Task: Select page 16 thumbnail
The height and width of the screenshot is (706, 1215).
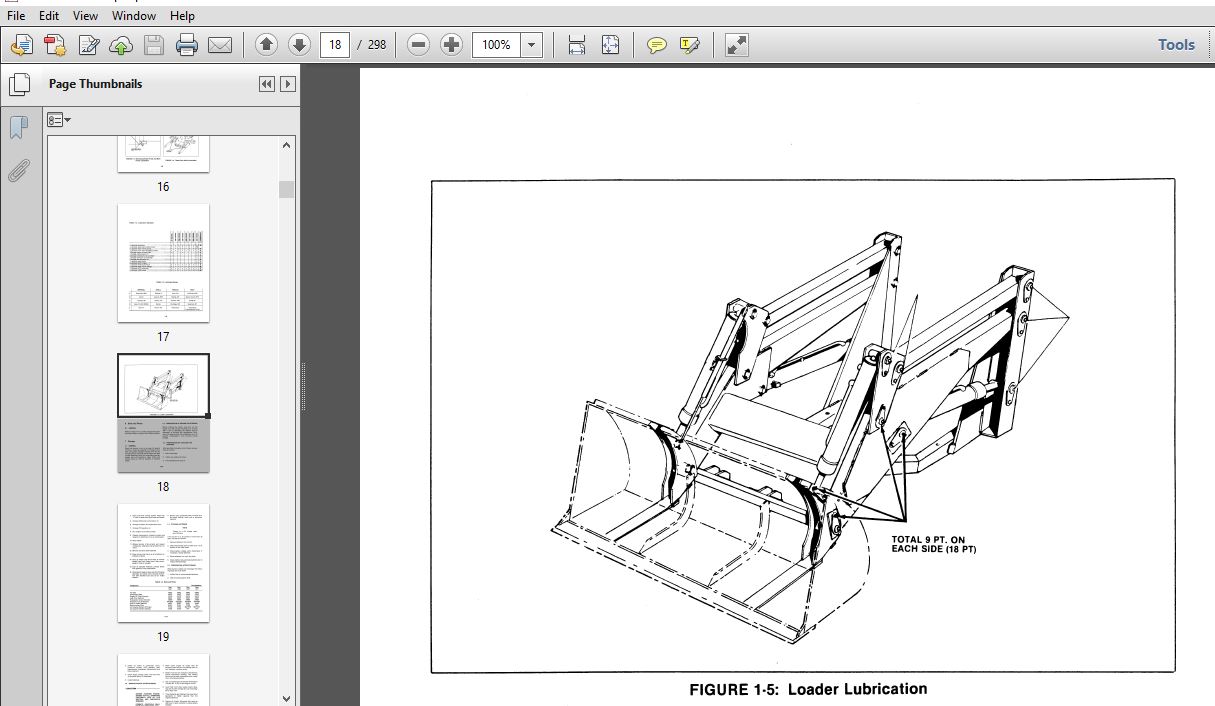Action: pyautogui.click(x=163, y=153)
